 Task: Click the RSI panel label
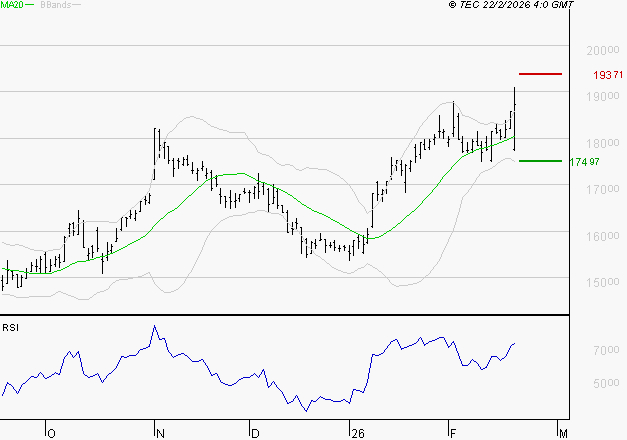[x=10, y=328]
